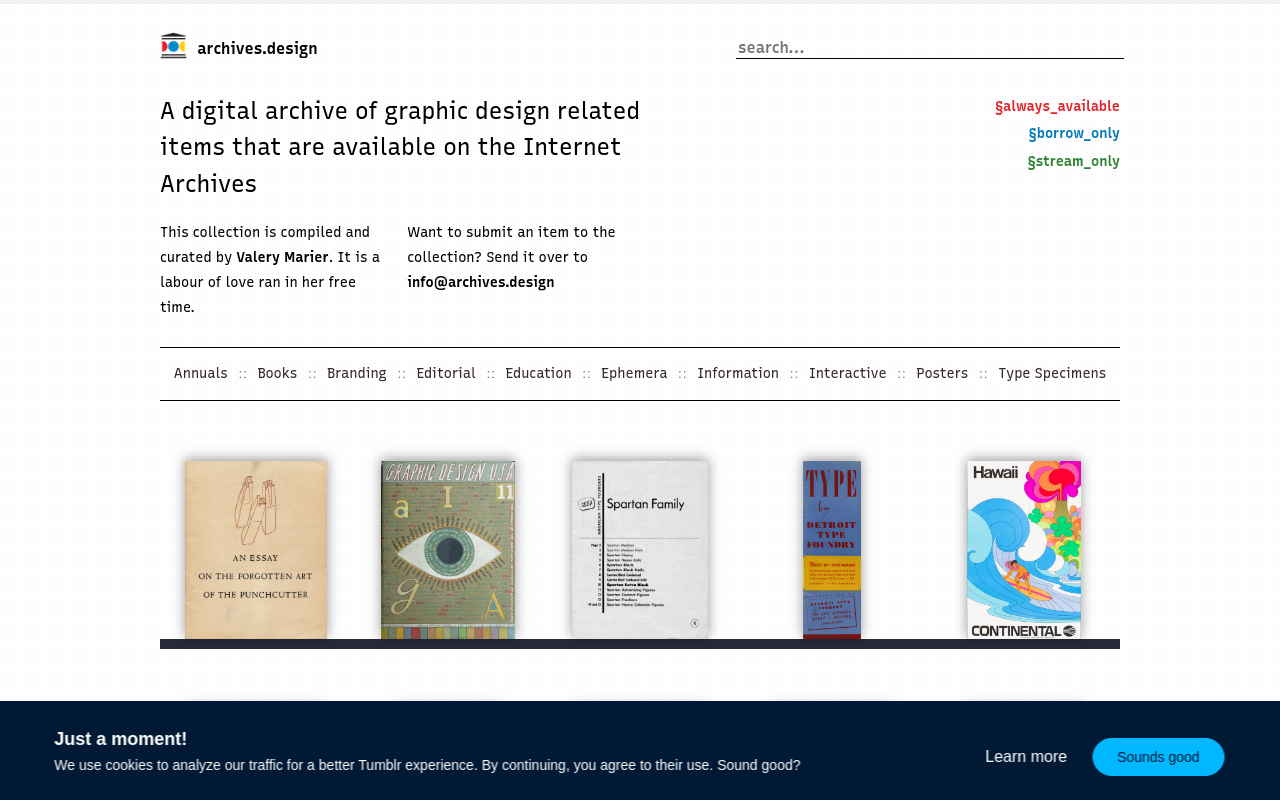Screen dimensions: 1280x800
Task: Go to the Branding category
Action: (x=357, y=373)
